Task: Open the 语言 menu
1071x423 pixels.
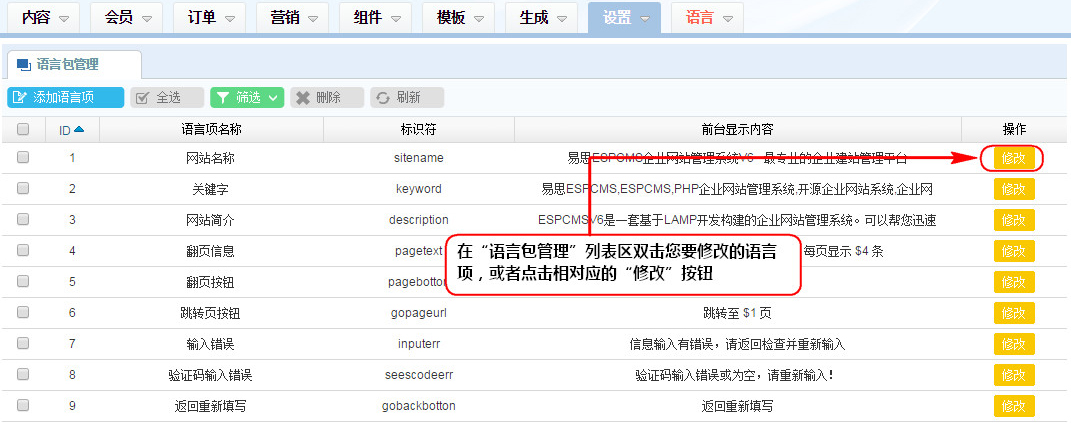Action: pyautogui.click(x=708, y=18)
